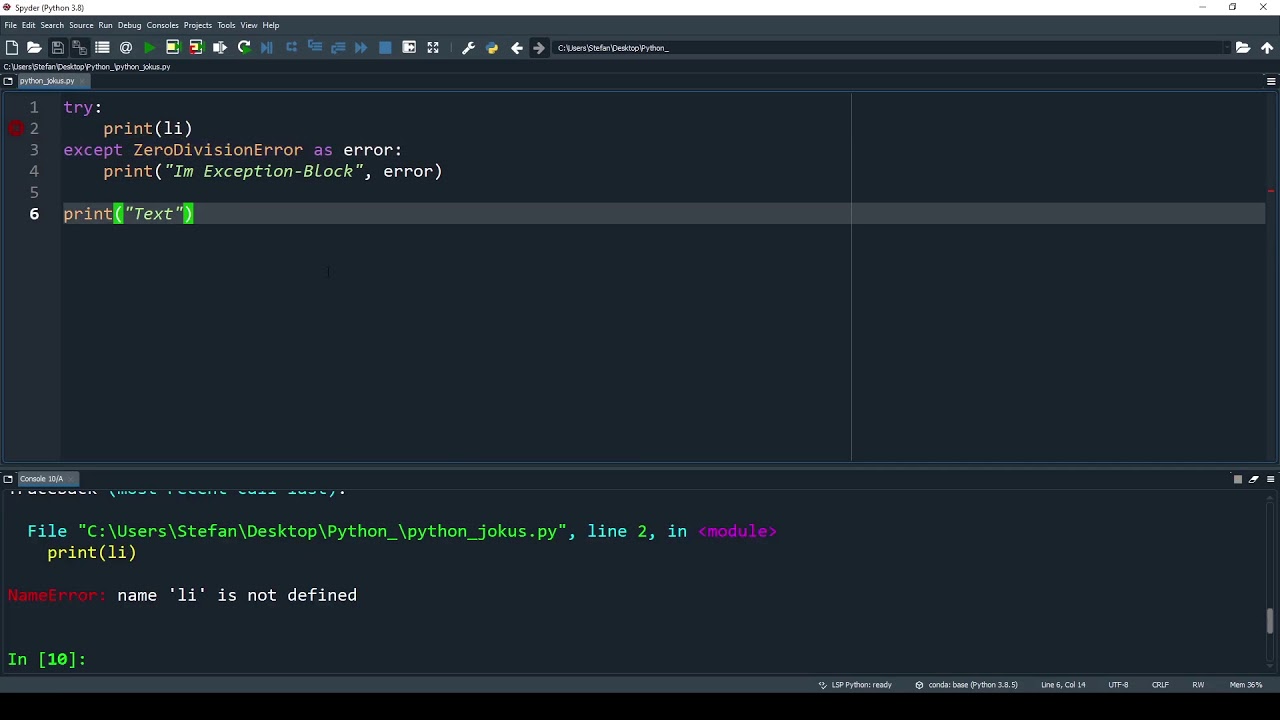Click the file path in traceback
1280x720 pixels.
pyautogui.click(x=322, y=531)
